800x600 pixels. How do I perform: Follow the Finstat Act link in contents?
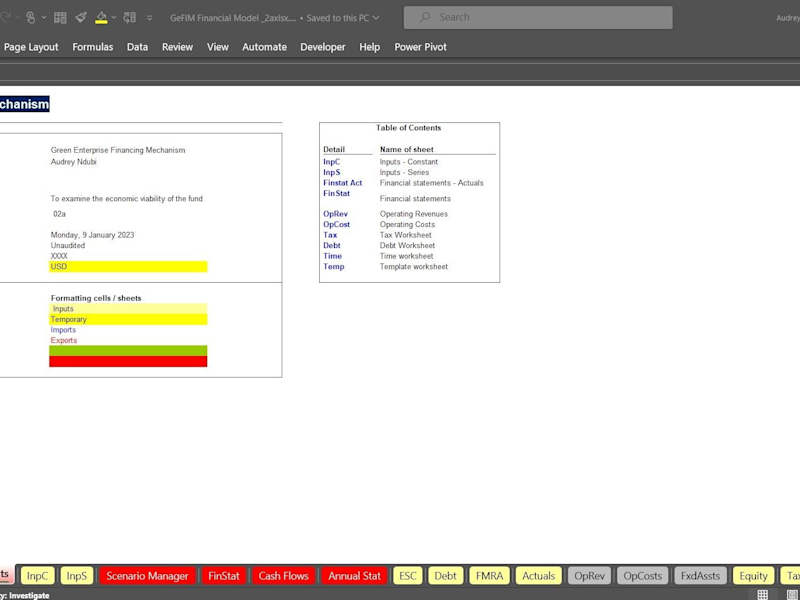(342, 183)
